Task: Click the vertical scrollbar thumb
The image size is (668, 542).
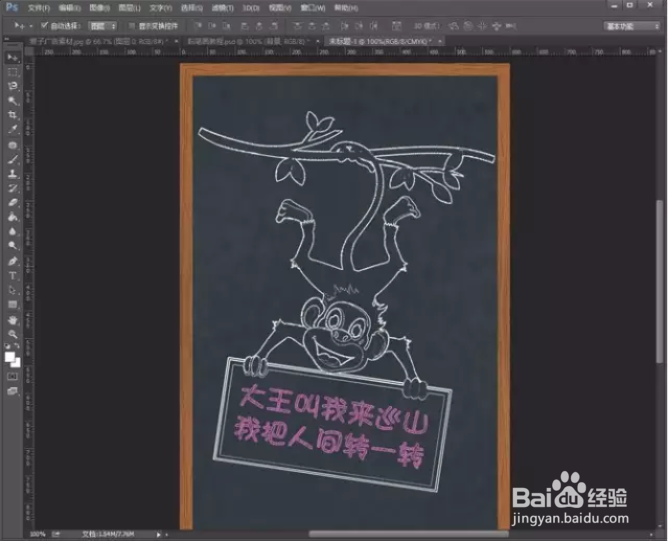Action: 659,282
